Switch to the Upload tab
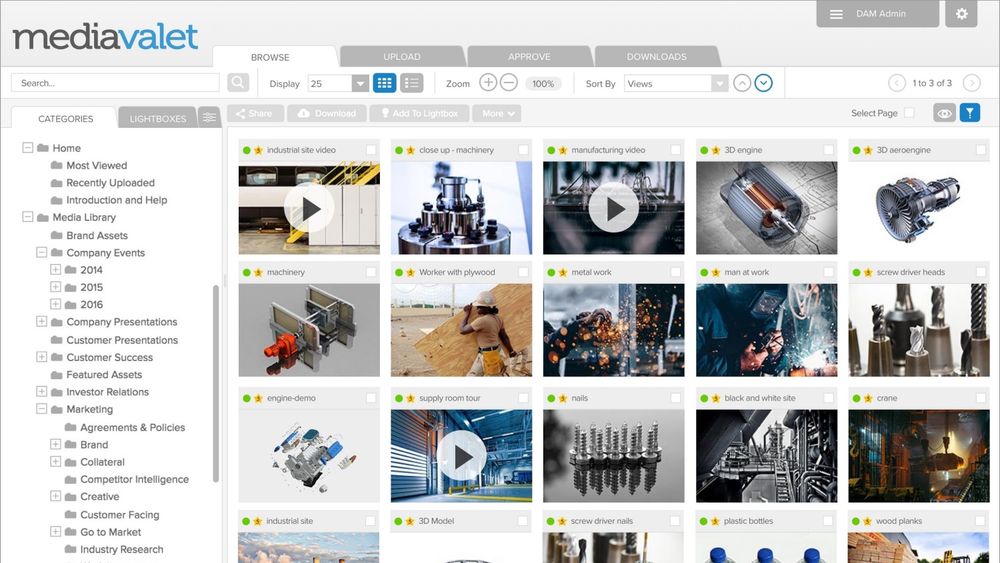The width and height of the screenshot is (1000, 563). [402, 57]
